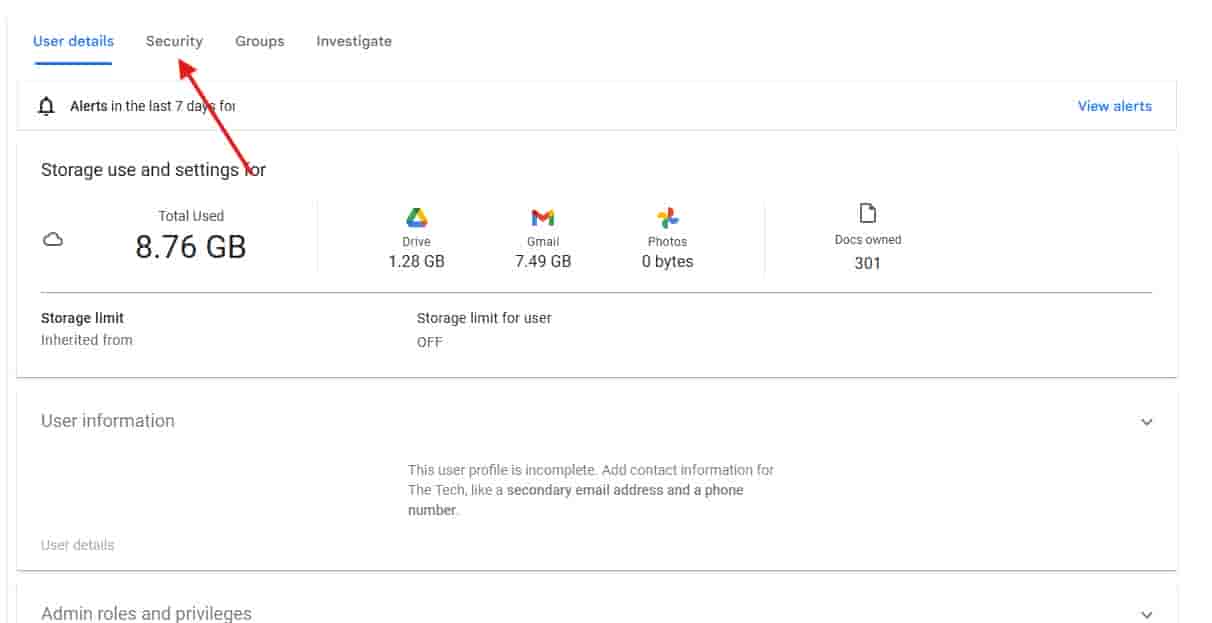The width and height of the screenshot is (1212, 623).
Task: Open the User details tab
Action: point(73,41)
